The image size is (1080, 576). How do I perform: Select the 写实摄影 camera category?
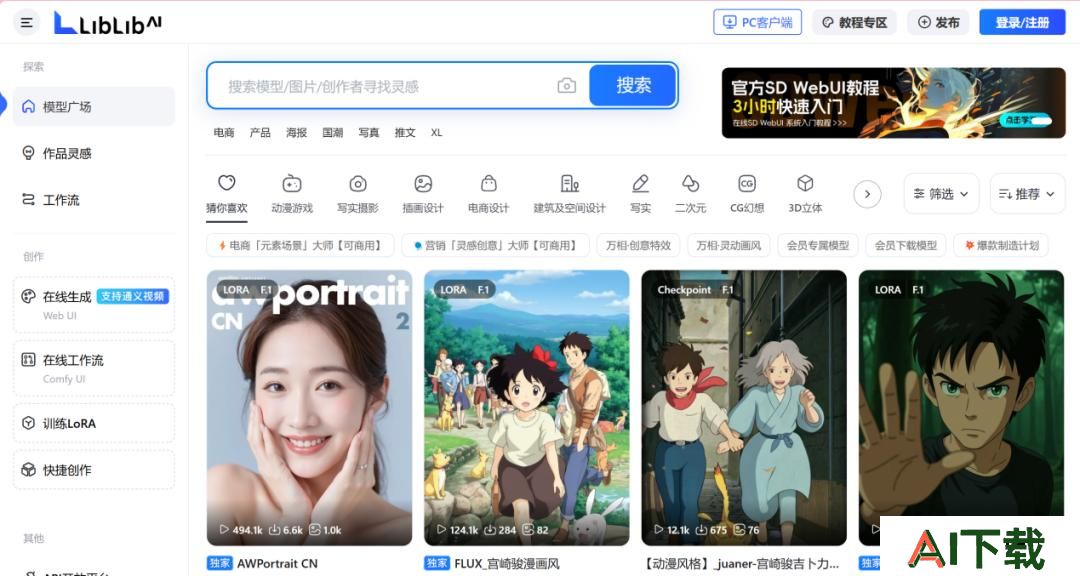pos(357,194)
